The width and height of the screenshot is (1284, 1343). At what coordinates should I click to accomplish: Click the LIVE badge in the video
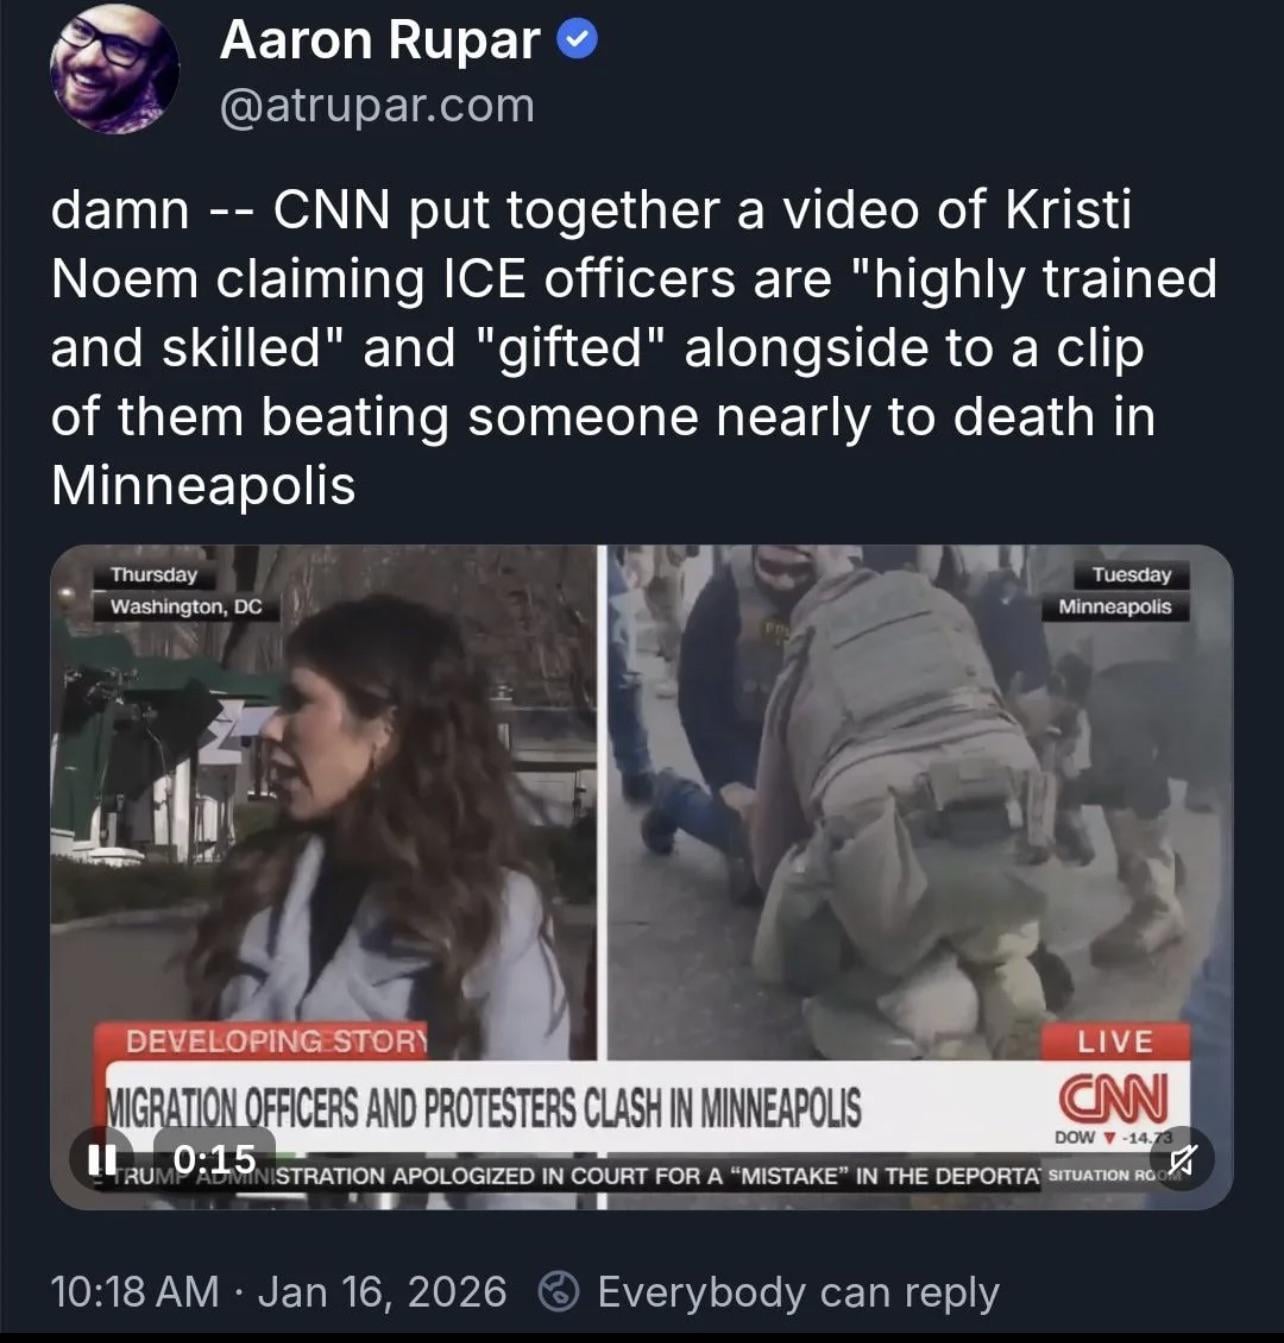1115,1042
